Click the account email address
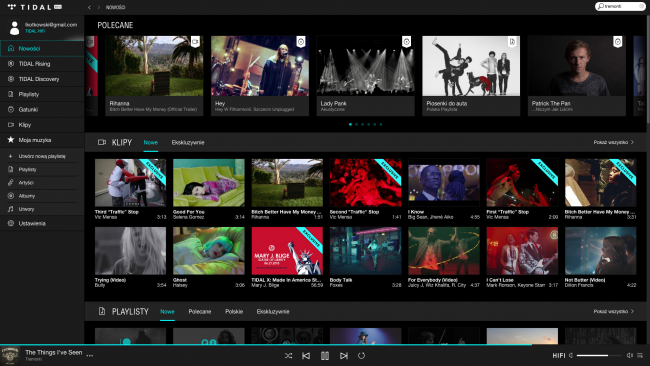The width and height of the screenshot is (650, 366). tap(51, 25)
